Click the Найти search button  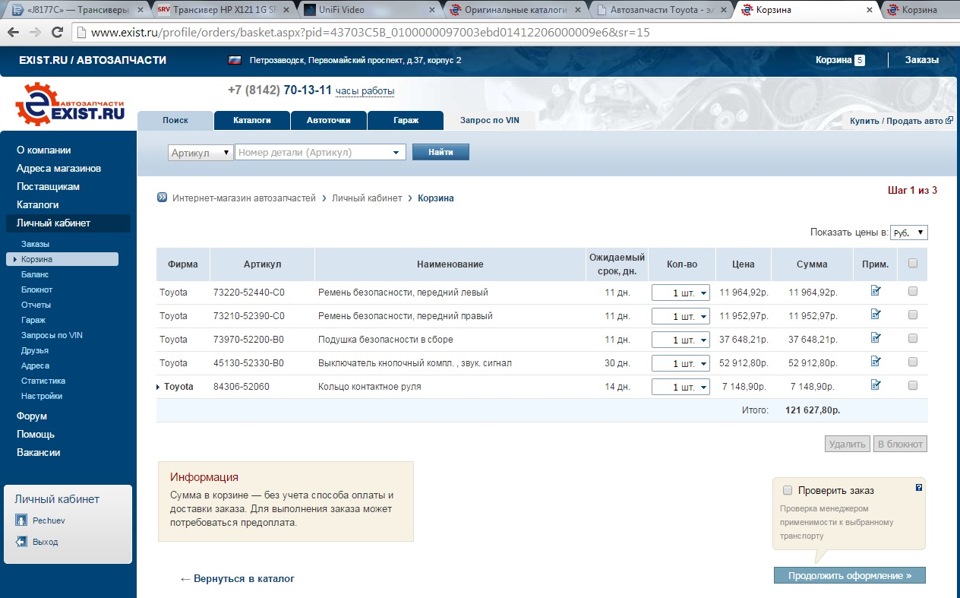[x=441, y=152]
